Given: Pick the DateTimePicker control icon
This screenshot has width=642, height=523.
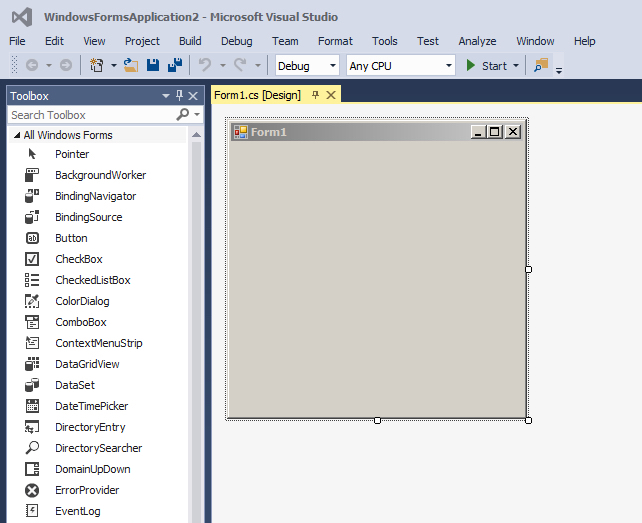Looking at the screenshot, I should (x=32, y=406).
